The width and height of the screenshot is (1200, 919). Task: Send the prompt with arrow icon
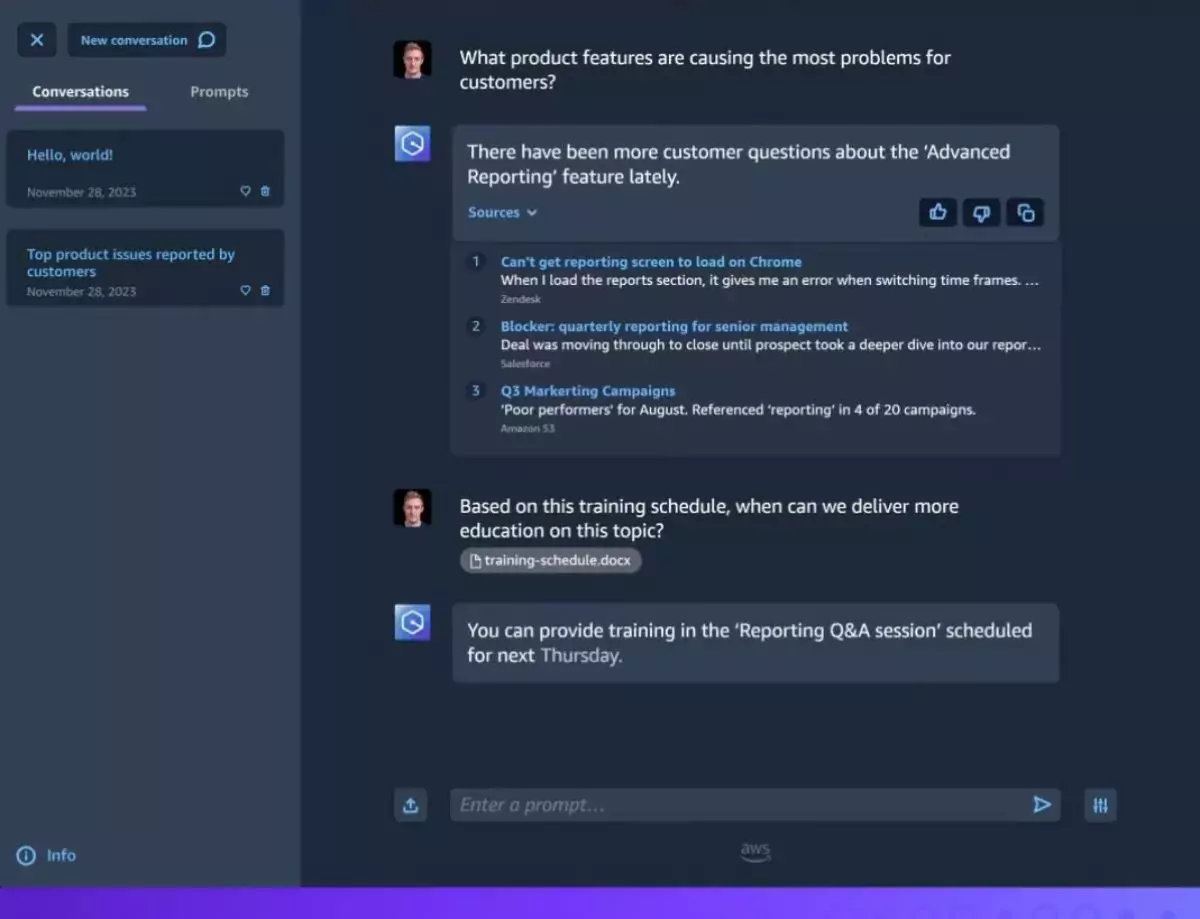click(1042, 805)
